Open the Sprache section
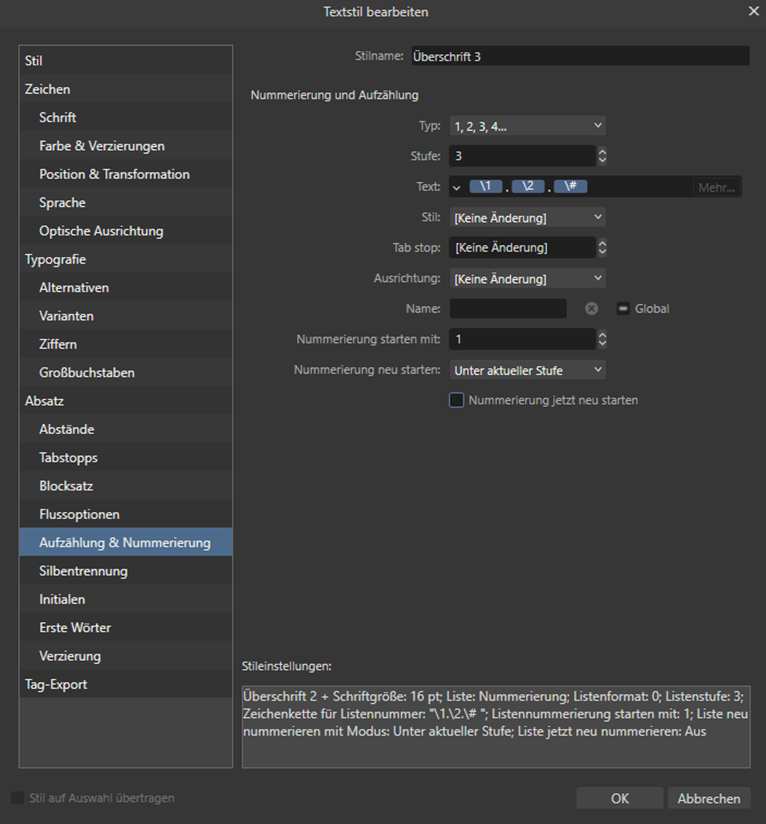The height and width of the screenshot is (824, 766). pos(126,202)
